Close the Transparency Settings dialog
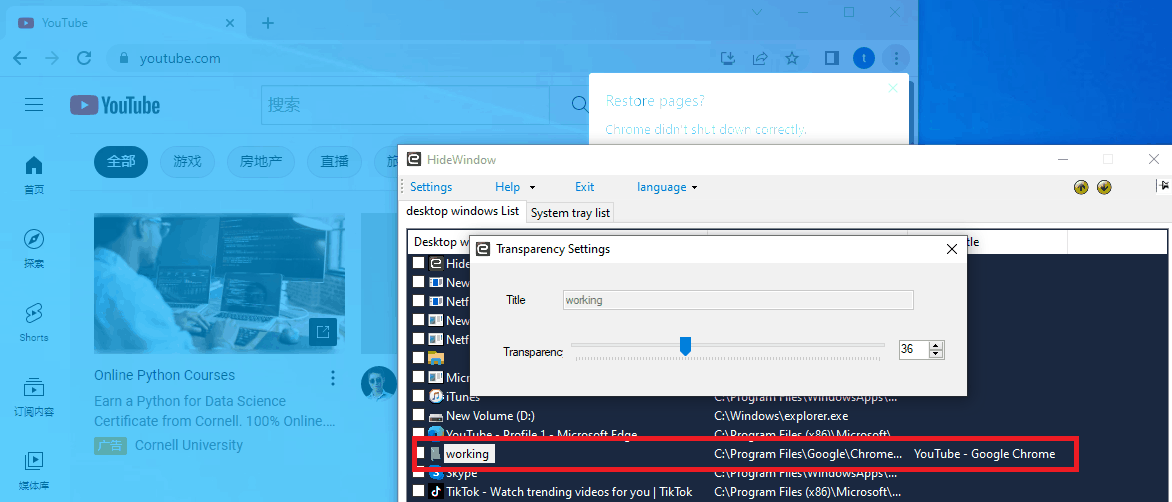This screenshot has height=502, width=1172. click(x=952, y=250)
